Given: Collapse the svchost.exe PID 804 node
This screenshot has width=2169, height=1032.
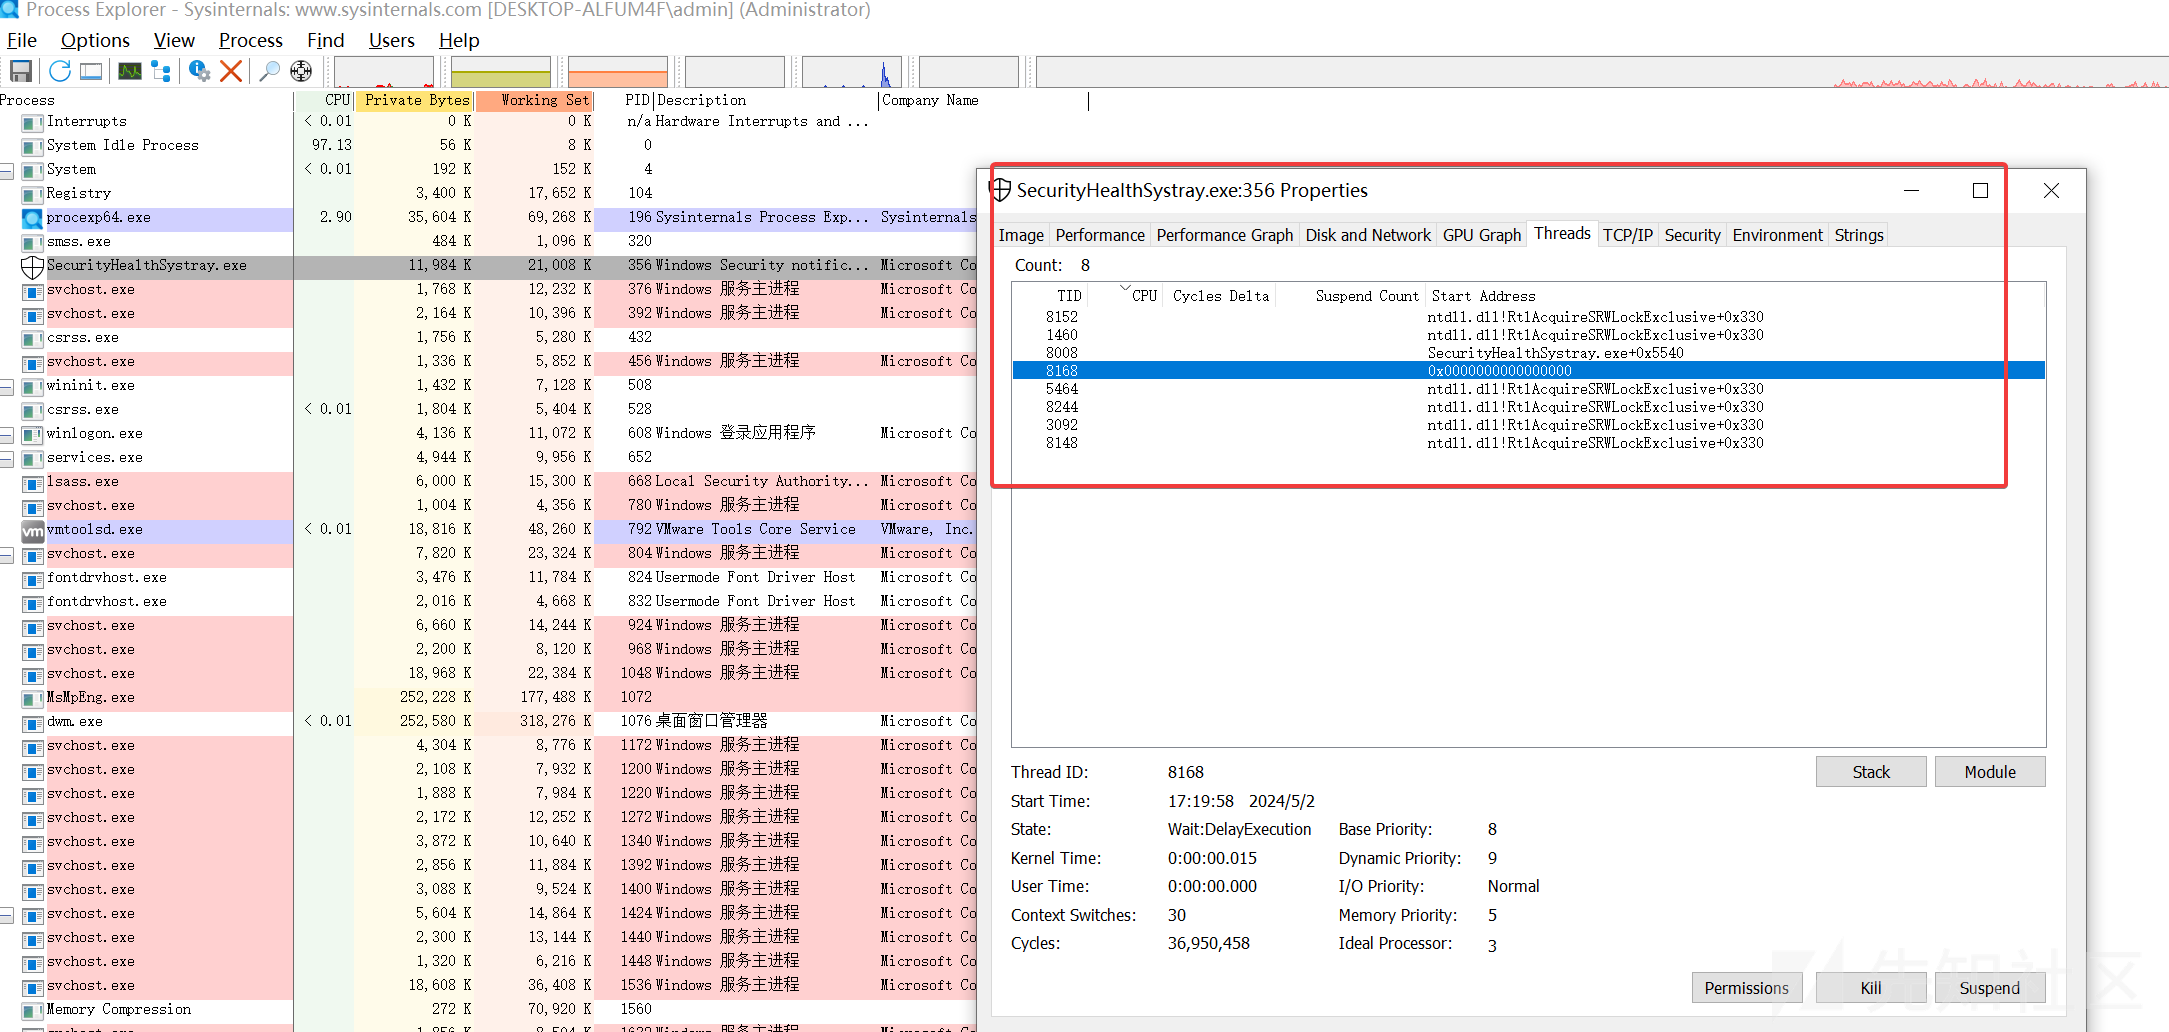Looking at the screenshot, I should [x=6, y=554].
